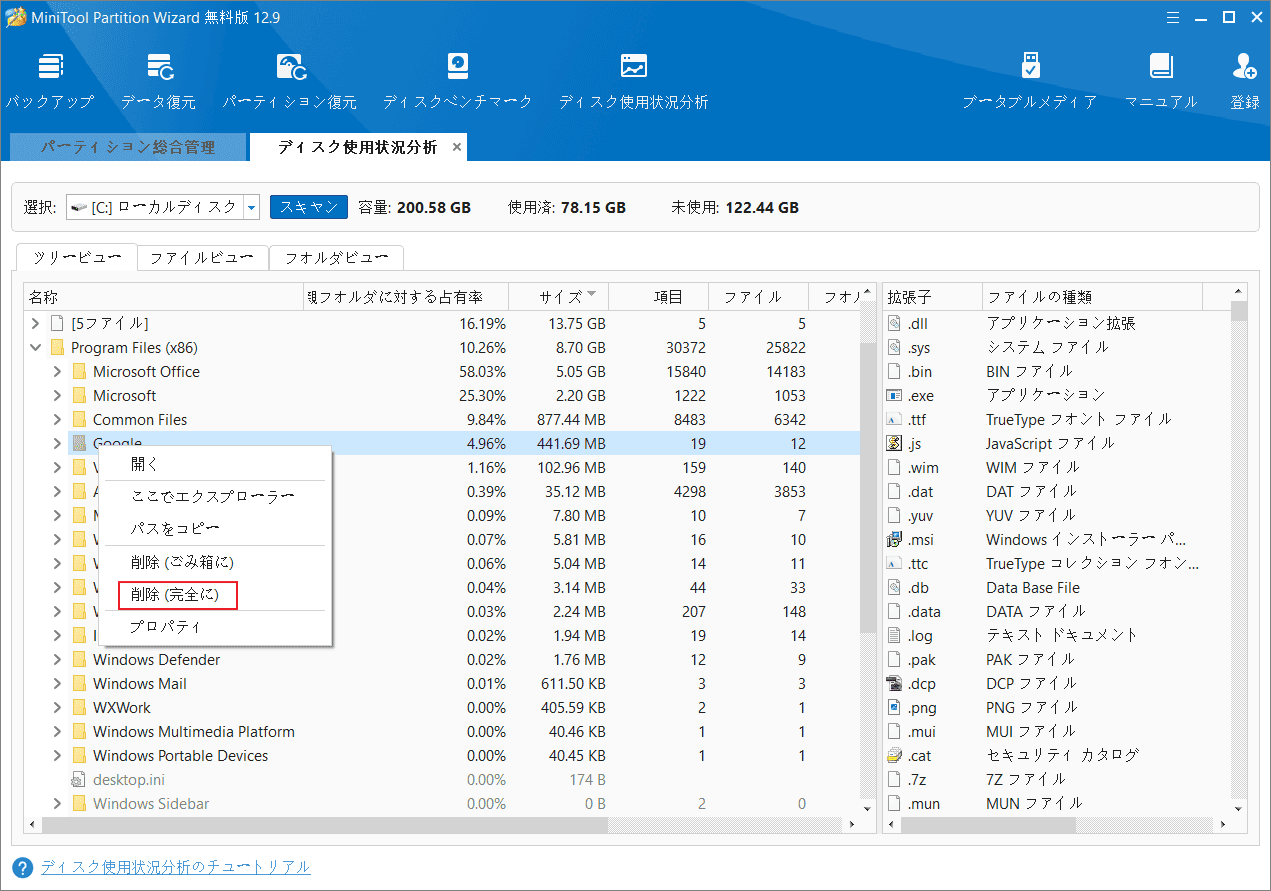Open the バックアップ (Backup) tool

49,78
